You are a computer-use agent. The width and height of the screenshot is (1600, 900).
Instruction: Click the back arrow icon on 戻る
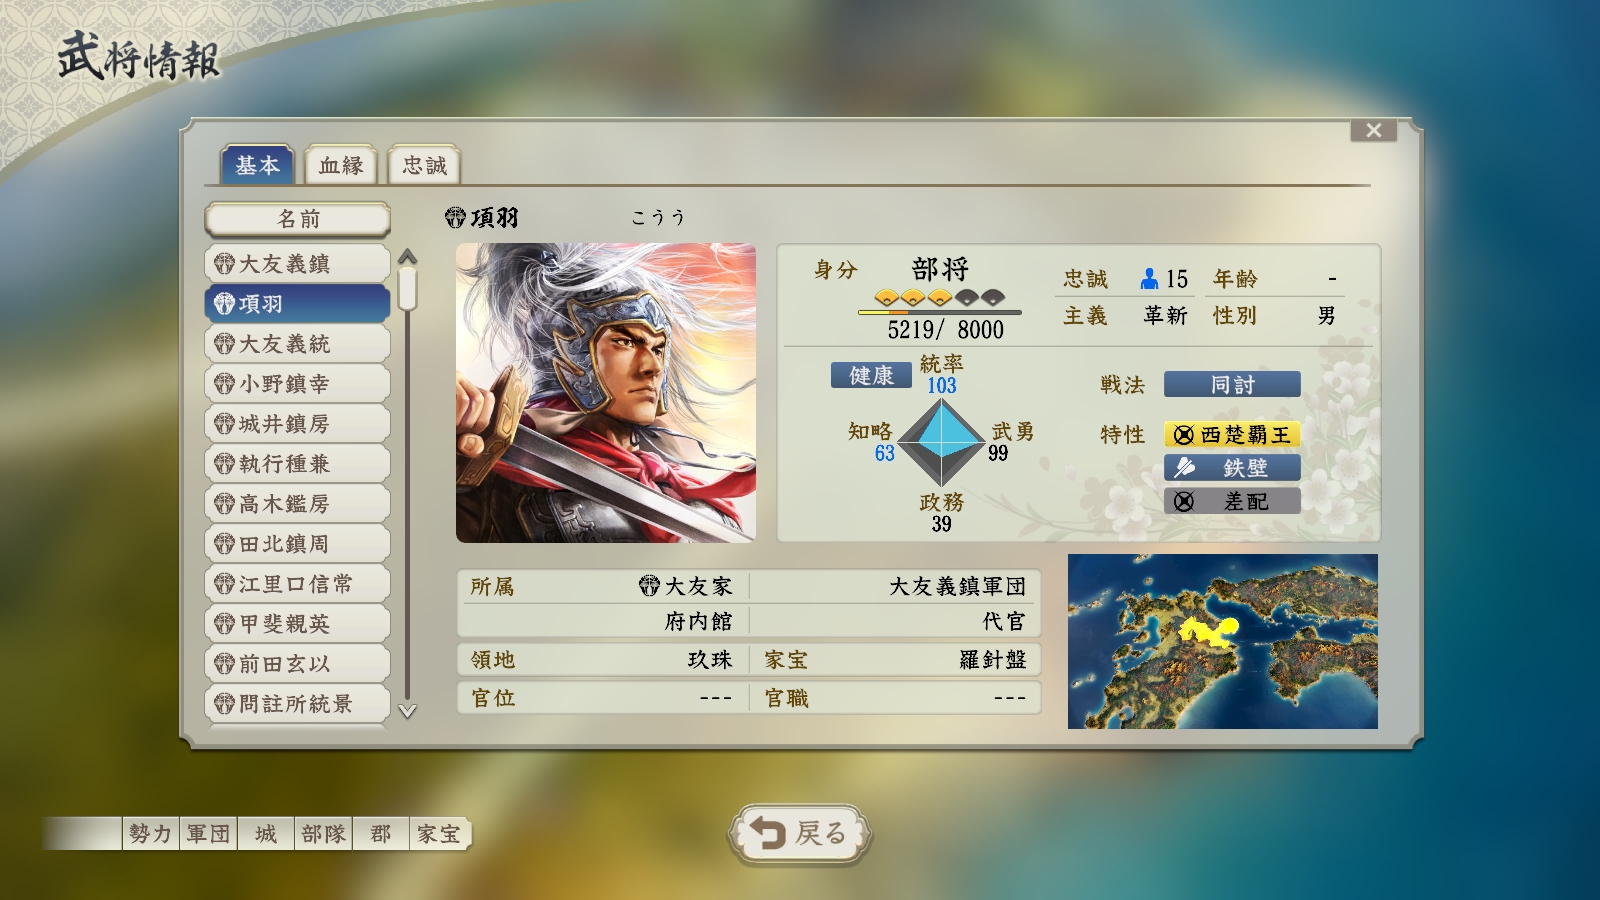point(768,832)
